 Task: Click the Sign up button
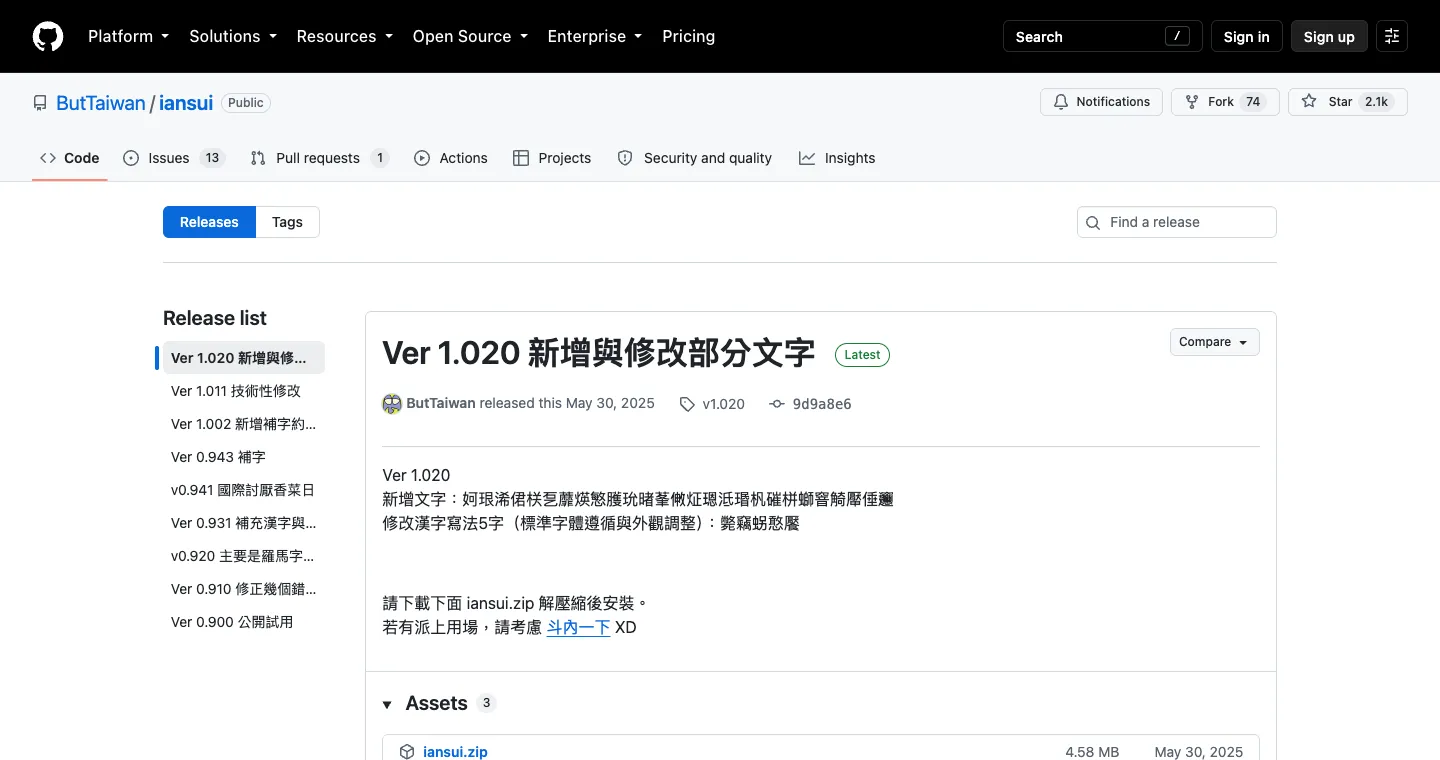[1329, 36]
